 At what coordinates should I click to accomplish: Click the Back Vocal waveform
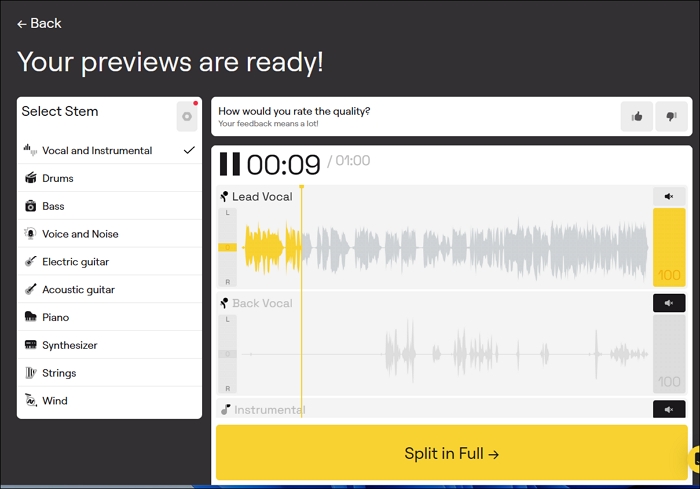tap(440, 353)
